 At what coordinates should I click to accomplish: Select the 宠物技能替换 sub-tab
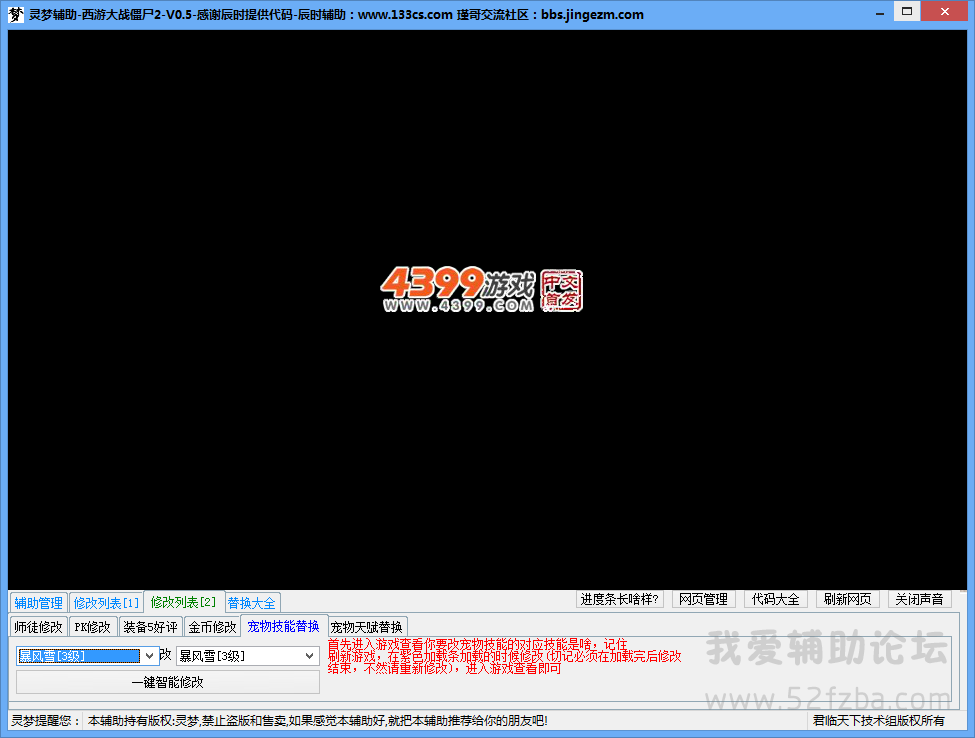click(284, 626)
